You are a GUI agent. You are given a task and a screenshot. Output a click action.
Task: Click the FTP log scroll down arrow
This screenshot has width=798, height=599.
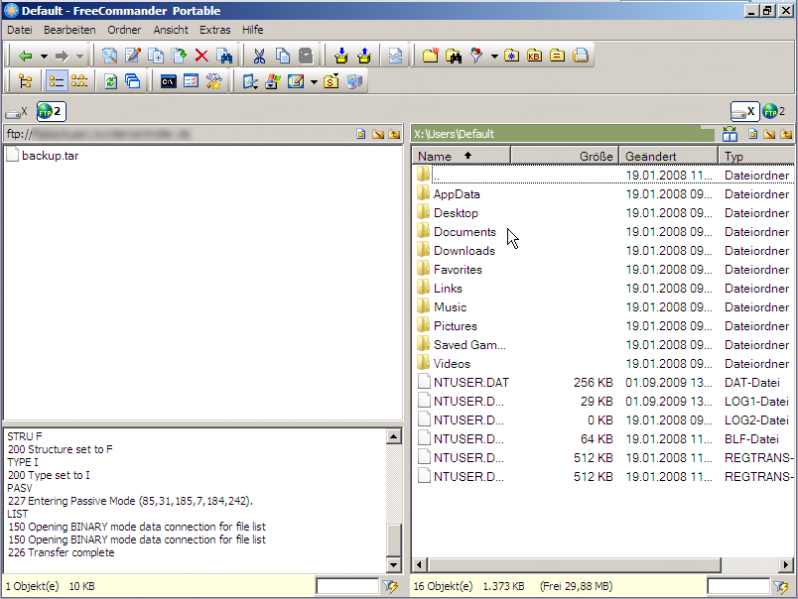(393, 564)
